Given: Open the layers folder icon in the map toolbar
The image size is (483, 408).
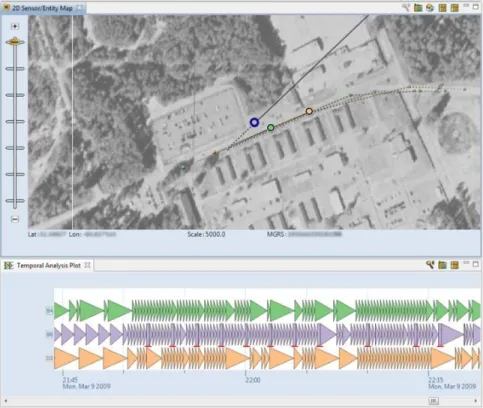Looking at the screenshot, I should 418,7.
